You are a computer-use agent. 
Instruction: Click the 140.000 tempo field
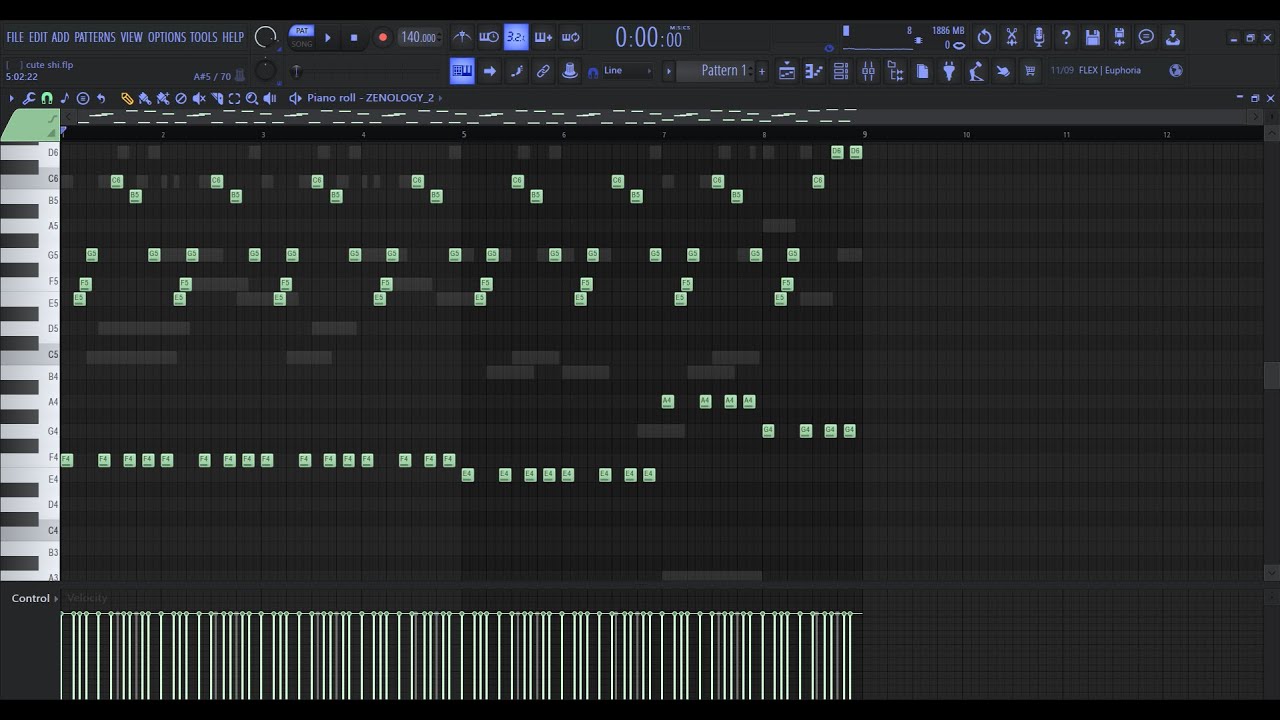point(419,38)
